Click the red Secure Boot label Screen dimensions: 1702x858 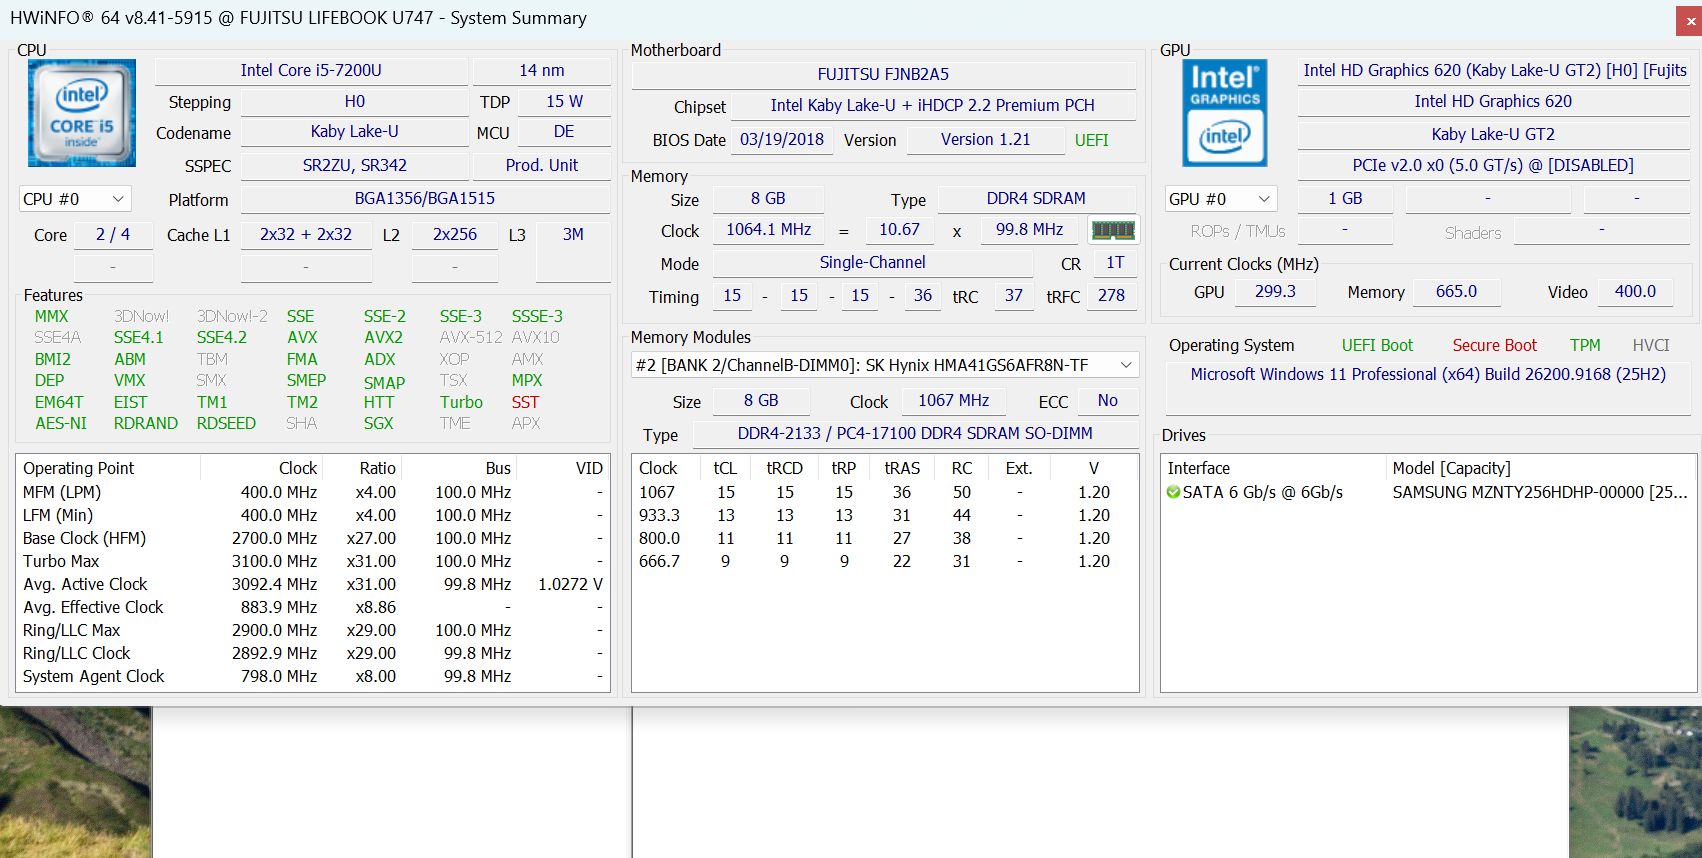(1495, 345)
